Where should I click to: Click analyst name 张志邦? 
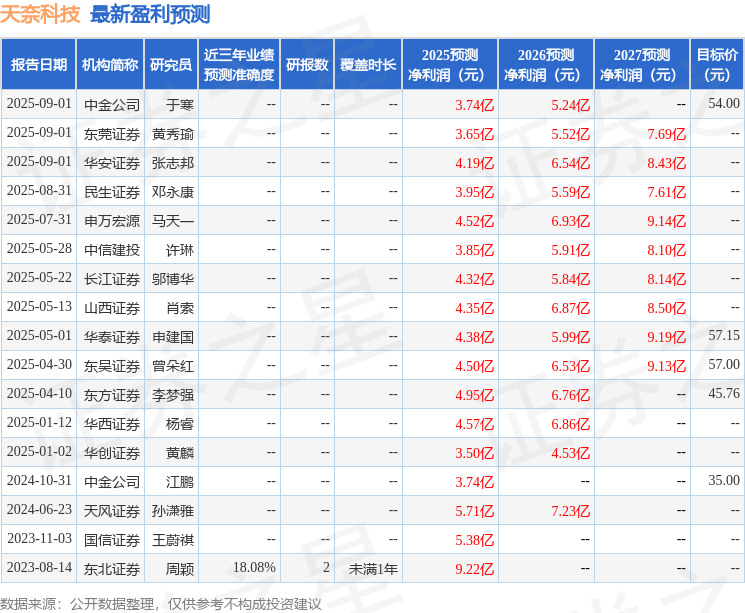click(x=172, y=162)
